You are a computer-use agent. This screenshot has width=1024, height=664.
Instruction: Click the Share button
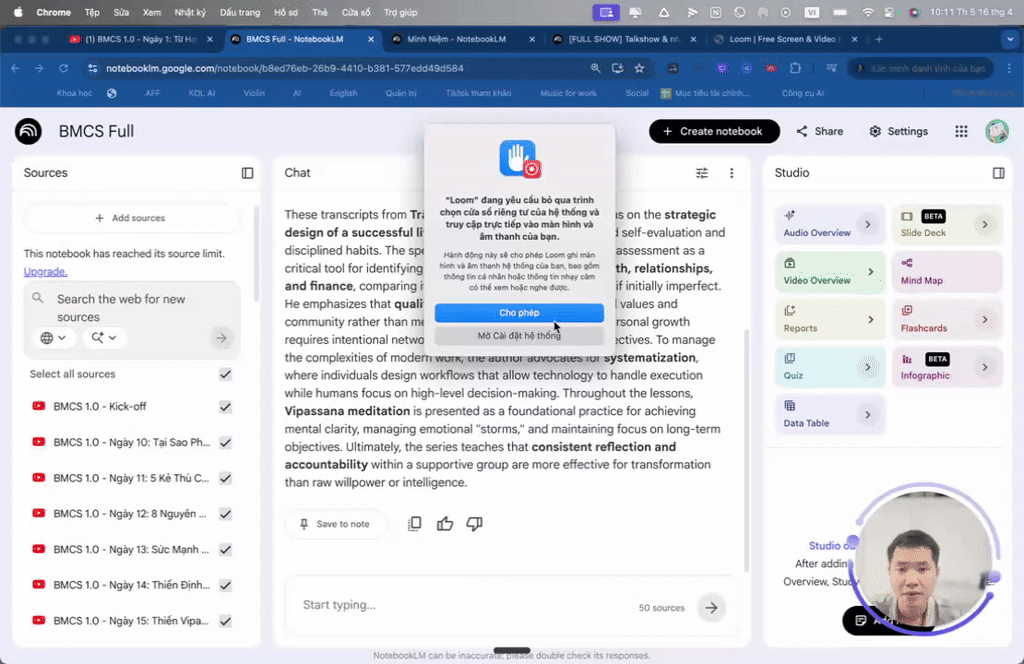pos(820,131)
